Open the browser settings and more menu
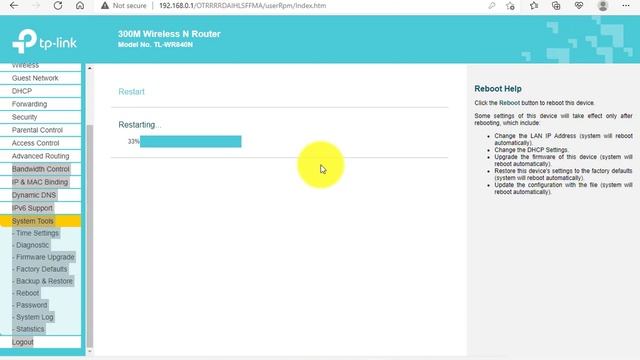This screenshot has width=640, height=360. [626, 6]
